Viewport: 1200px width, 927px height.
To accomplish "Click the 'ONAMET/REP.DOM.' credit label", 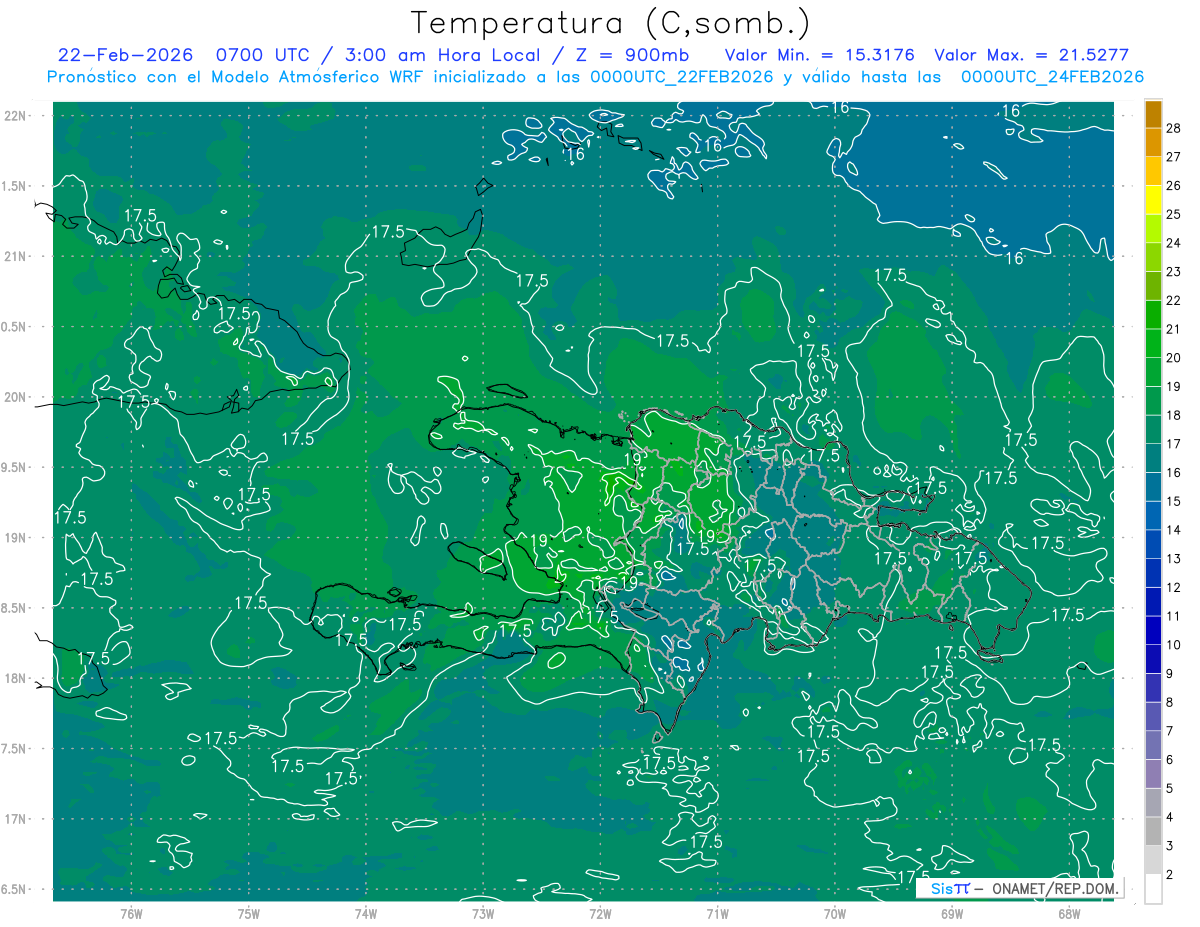I will [1056, 888].
